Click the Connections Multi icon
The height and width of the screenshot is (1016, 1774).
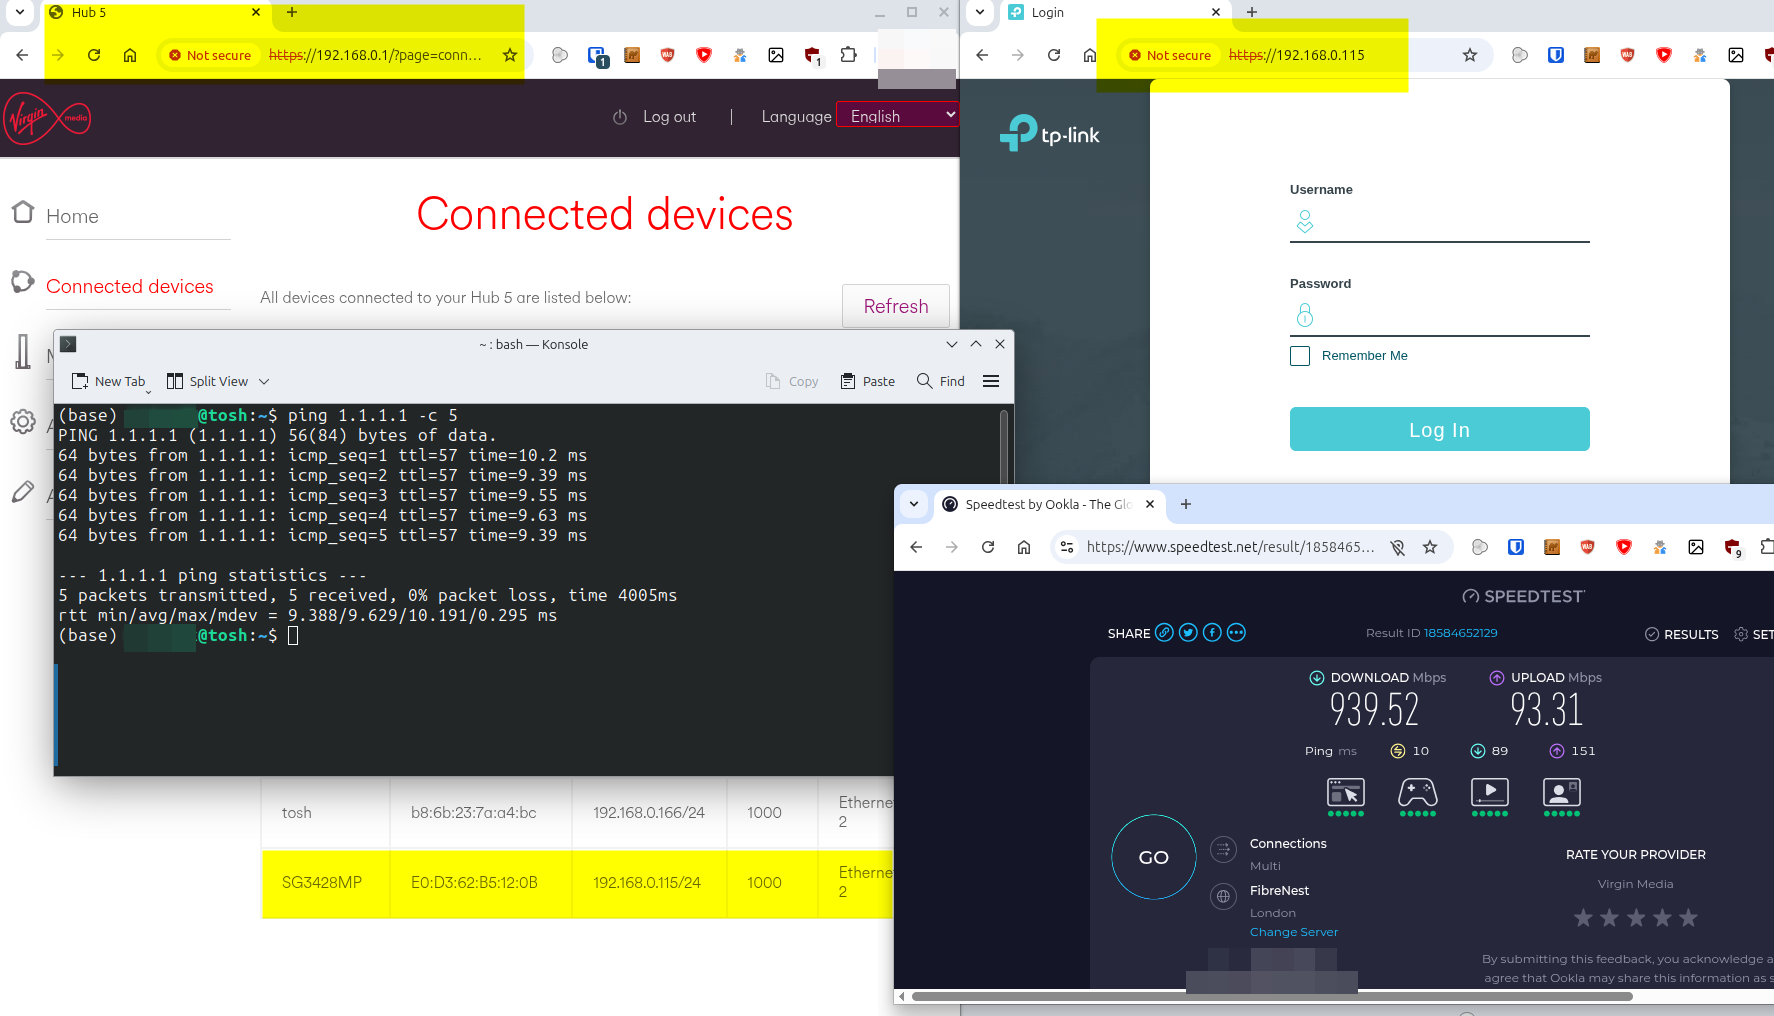click(1223, 850)
